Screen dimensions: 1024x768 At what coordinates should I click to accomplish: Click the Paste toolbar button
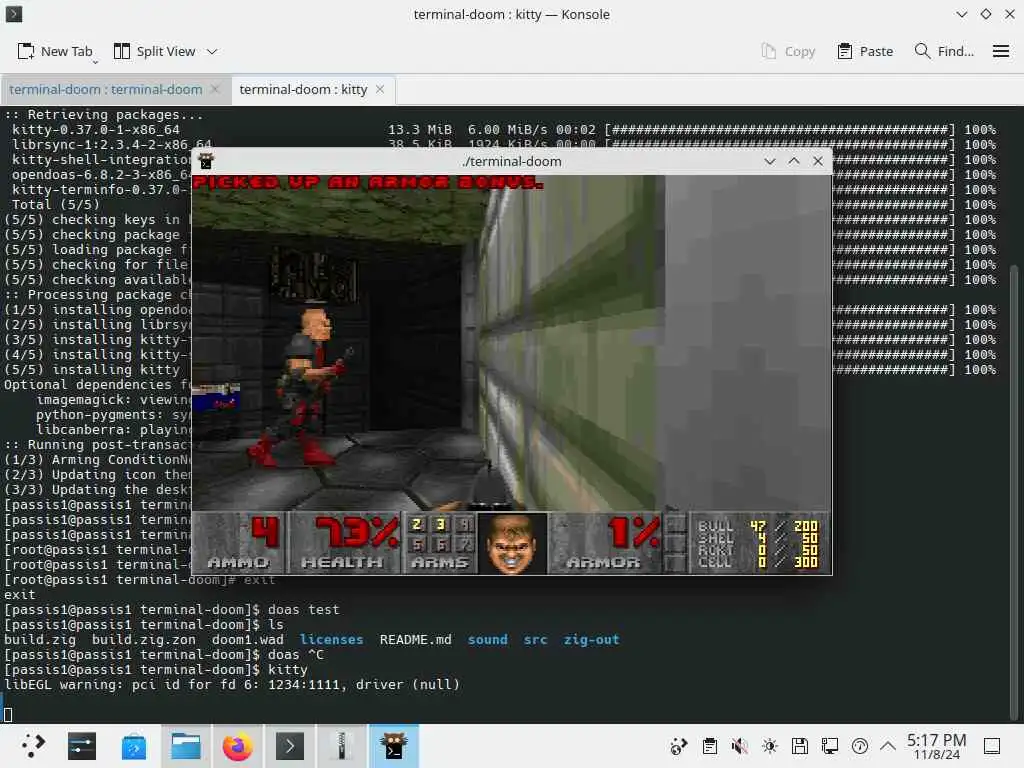point(865,52)
